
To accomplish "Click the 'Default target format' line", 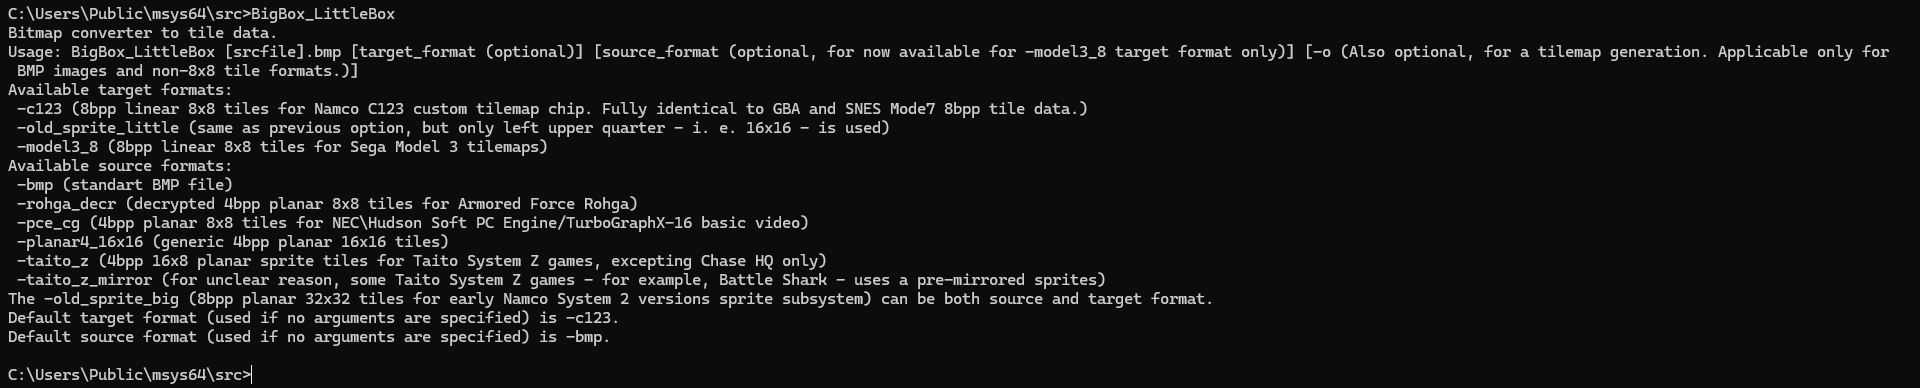I will tap(313, 318).
